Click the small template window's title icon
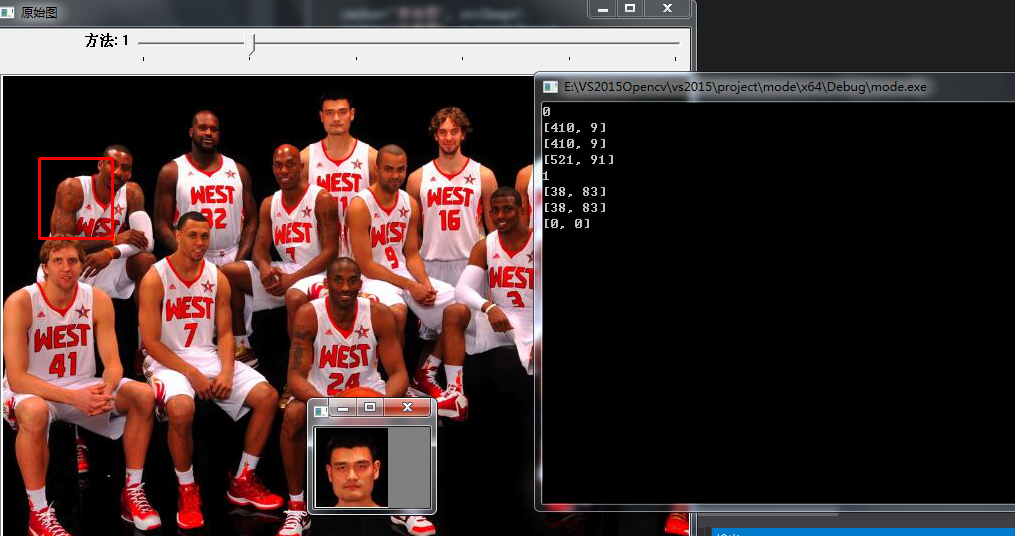This screenshot has height=536, width=1015. [320, 411]
